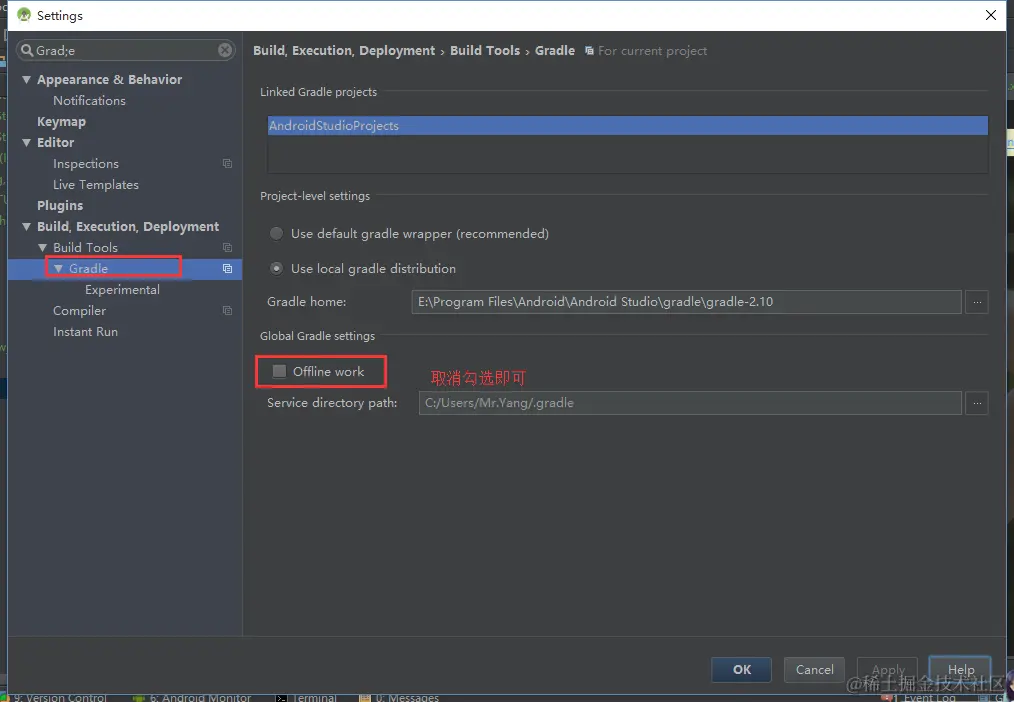
Task: Click 'Build, Execution, Deployment' breadcrumb
Action: (x=344, y=50)
